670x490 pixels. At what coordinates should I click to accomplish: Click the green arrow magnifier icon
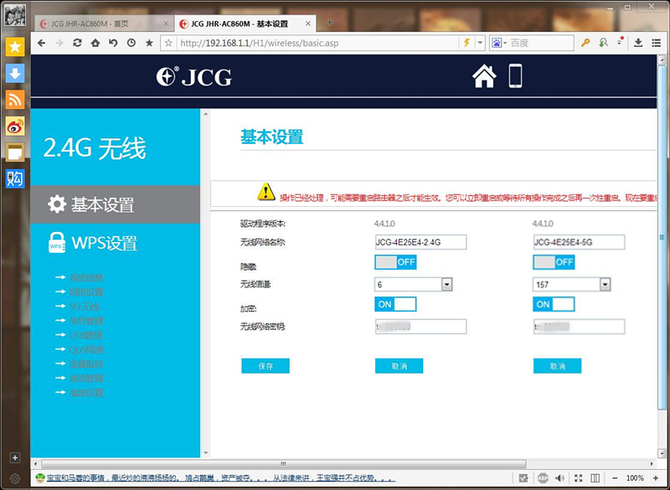603,43
